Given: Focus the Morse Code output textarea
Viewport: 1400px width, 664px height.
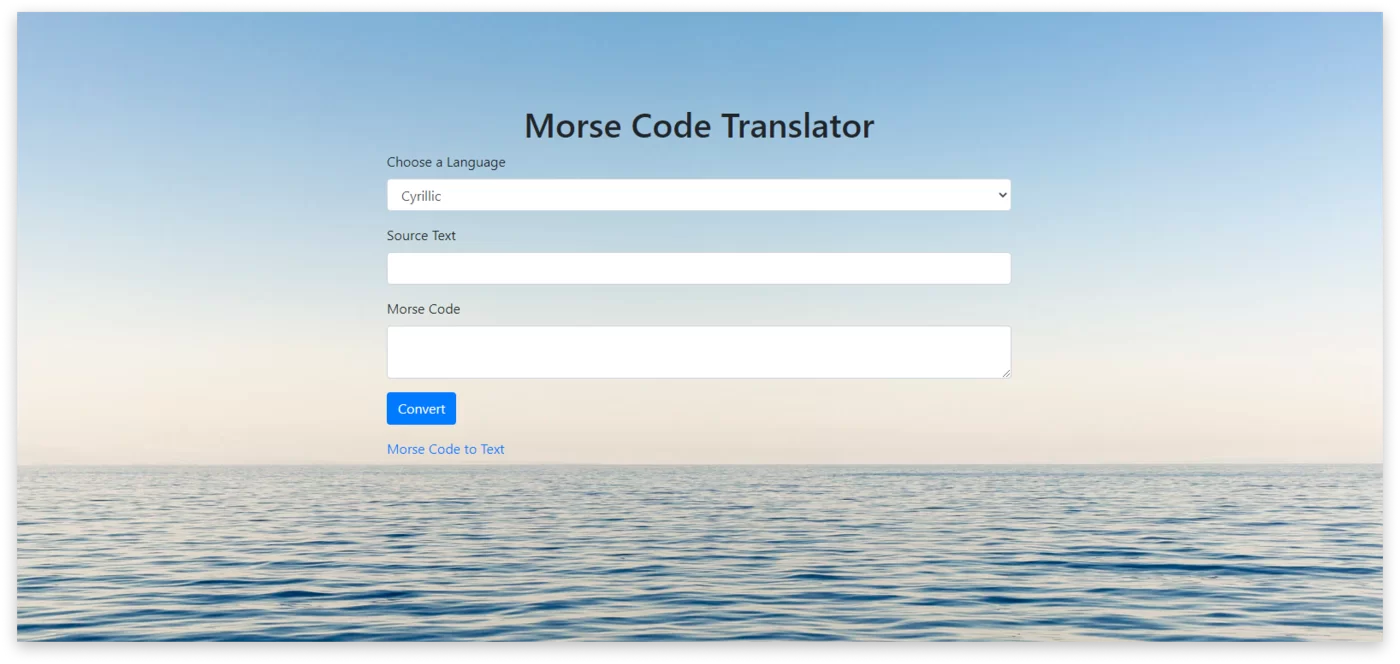Looking at the screenshot, I should (699, 352).
